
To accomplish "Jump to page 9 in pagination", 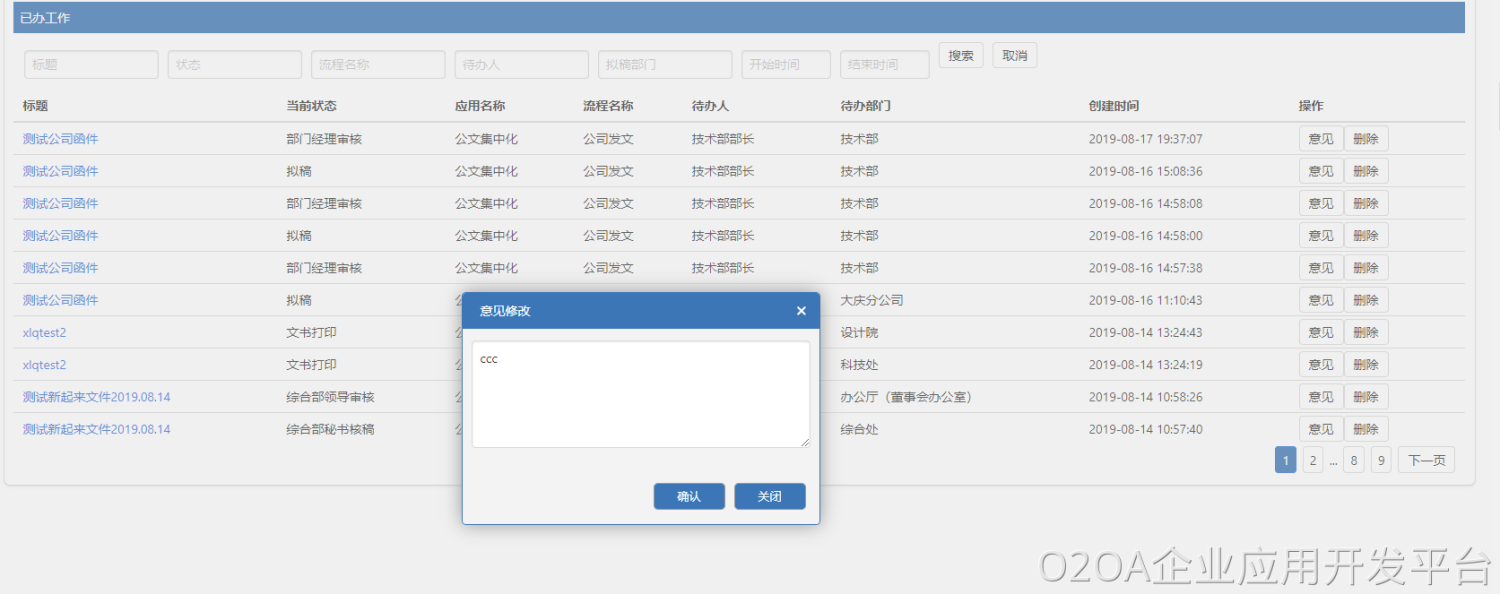I will click(x=1380, y=460).
